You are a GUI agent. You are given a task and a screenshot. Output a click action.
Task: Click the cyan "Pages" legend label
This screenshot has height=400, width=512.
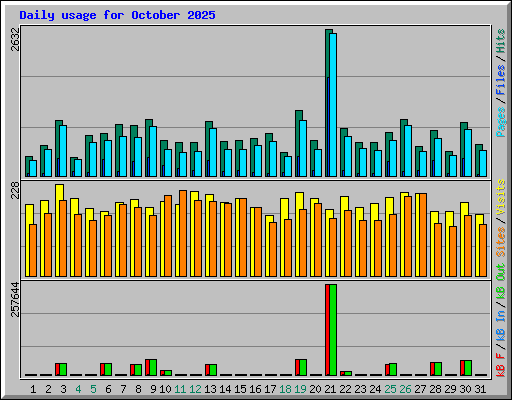click(x=501, y=122)
